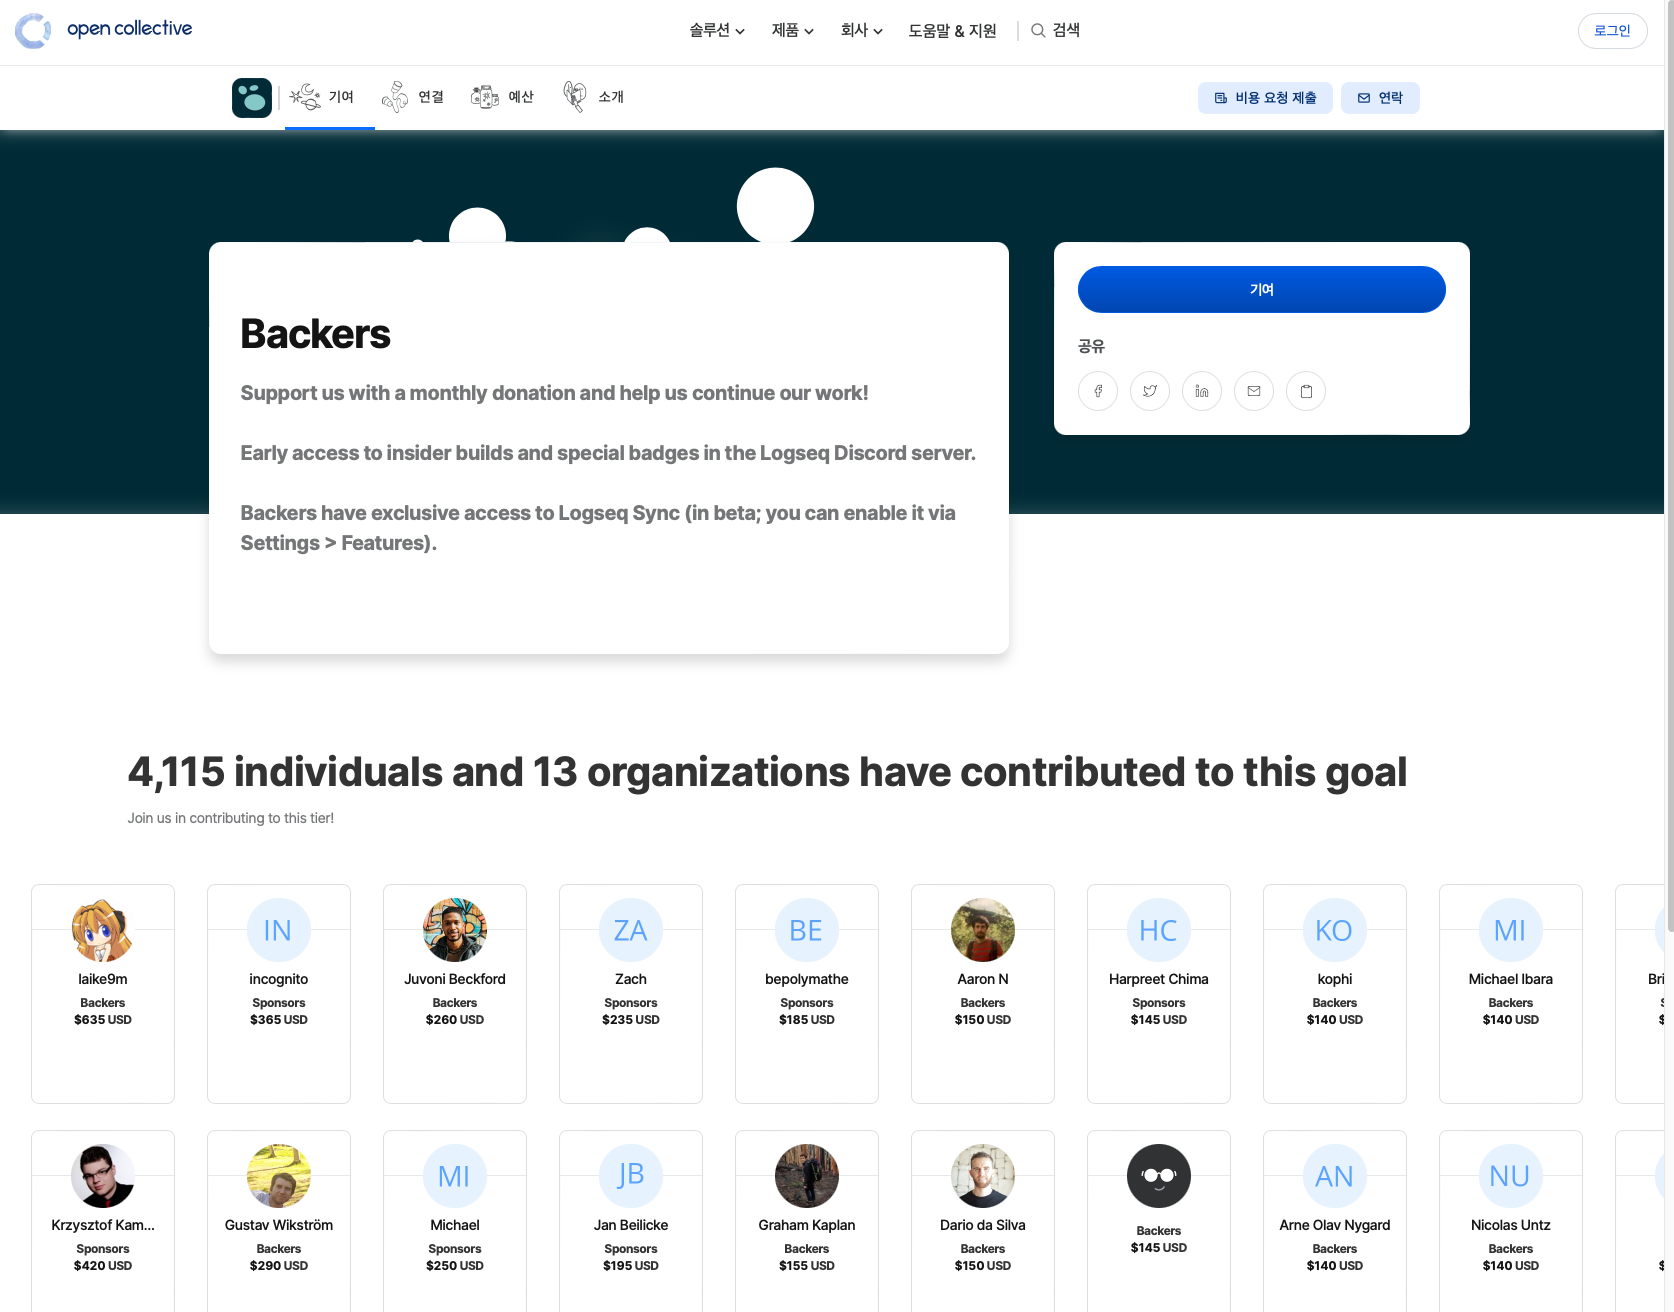Expand the 회사 dropdown menu
The image size is (1674, 1312).
pyautogui.click(x=861, y=31)
